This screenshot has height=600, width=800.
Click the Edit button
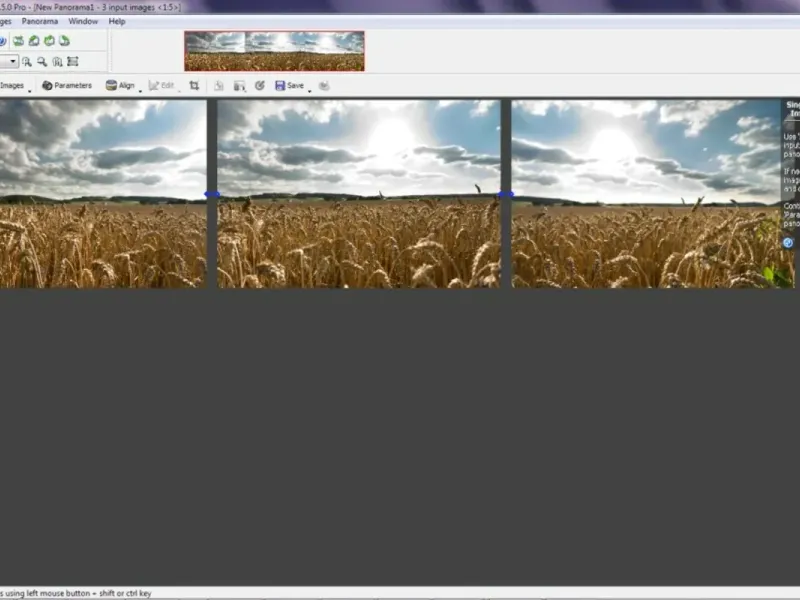pyautogui.click(x=161, y=86)
